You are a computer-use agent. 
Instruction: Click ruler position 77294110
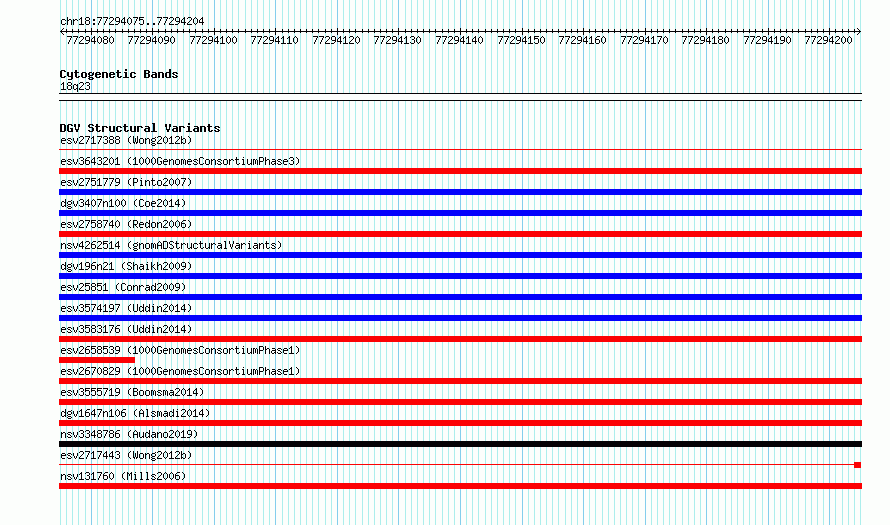275,40
